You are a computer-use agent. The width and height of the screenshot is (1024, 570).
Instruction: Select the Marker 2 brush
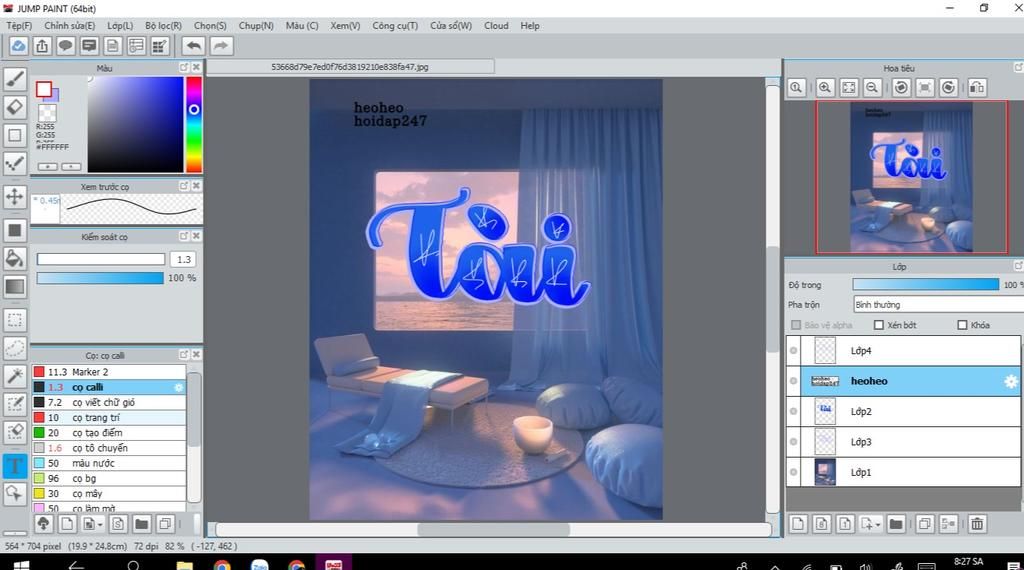(109, 372)
